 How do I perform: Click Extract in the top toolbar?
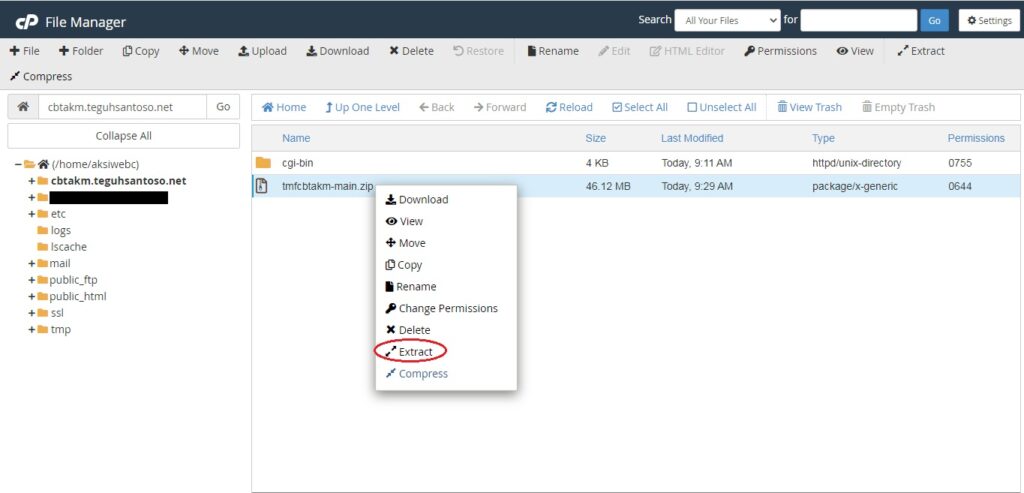921,51
